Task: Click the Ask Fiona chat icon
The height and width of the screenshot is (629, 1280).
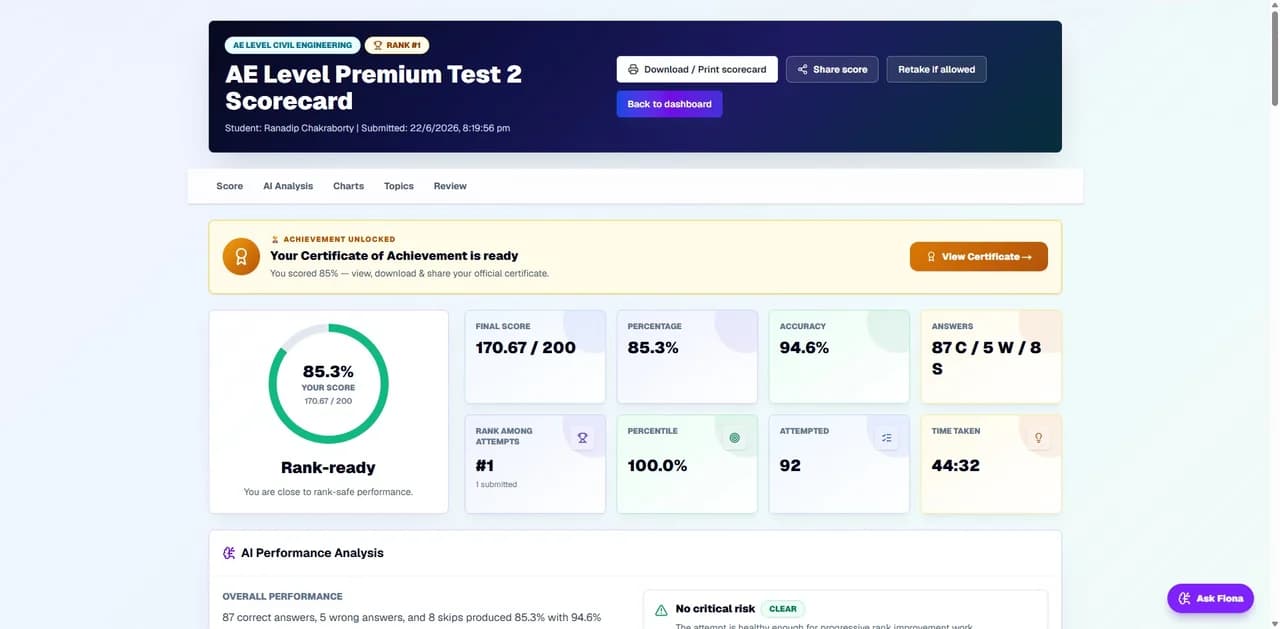Action: (1185, 598)
